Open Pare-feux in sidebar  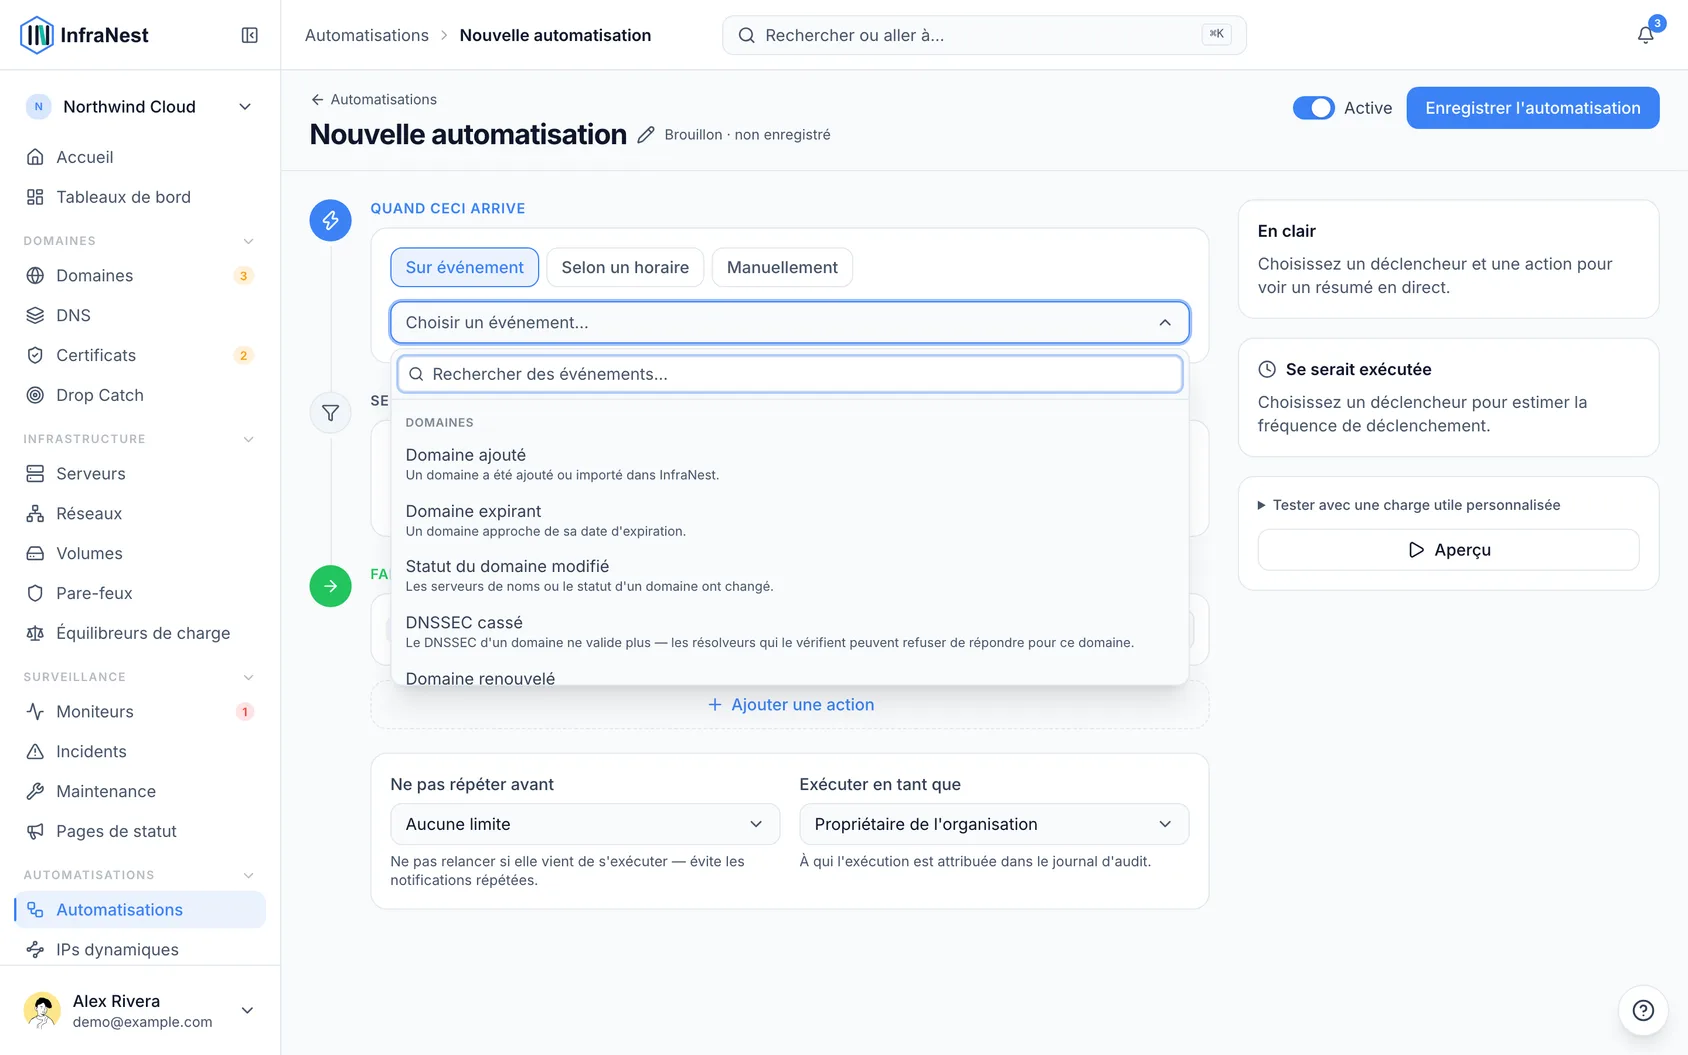[x=140, y=593]
